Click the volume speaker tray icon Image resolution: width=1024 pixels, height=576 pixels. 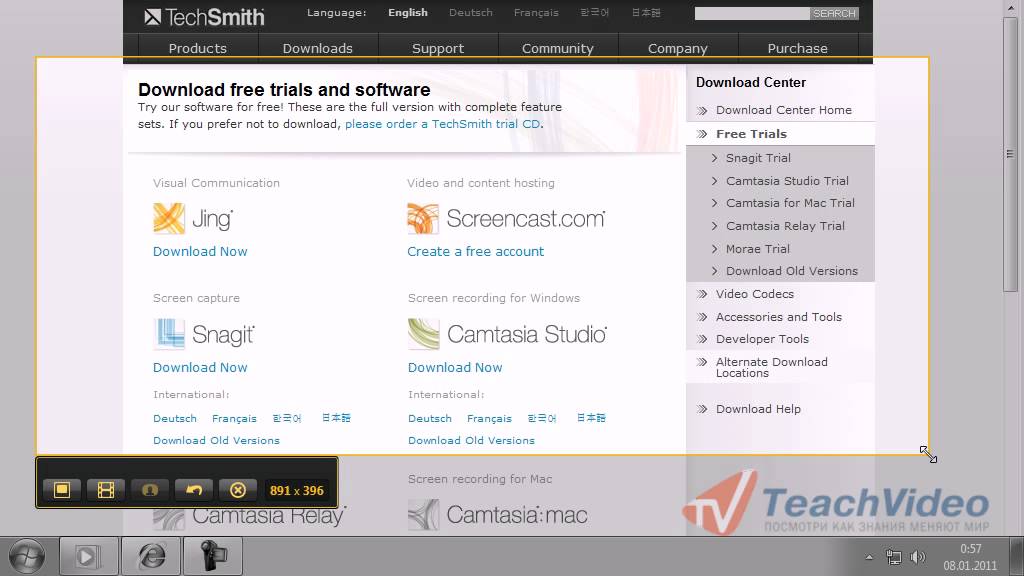tap(918, 557)
